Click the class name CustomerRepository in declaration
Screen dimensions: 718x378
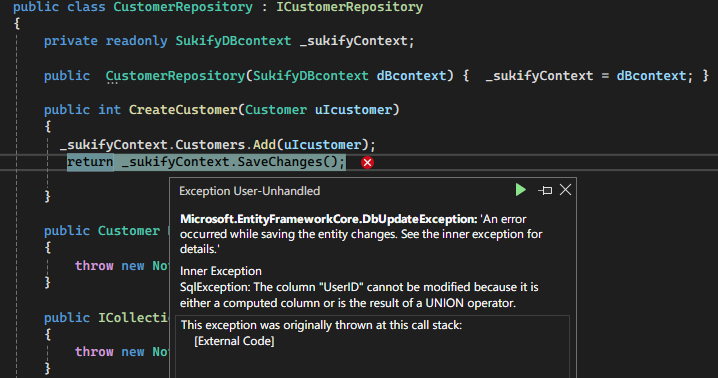click(x=183, y=7)
